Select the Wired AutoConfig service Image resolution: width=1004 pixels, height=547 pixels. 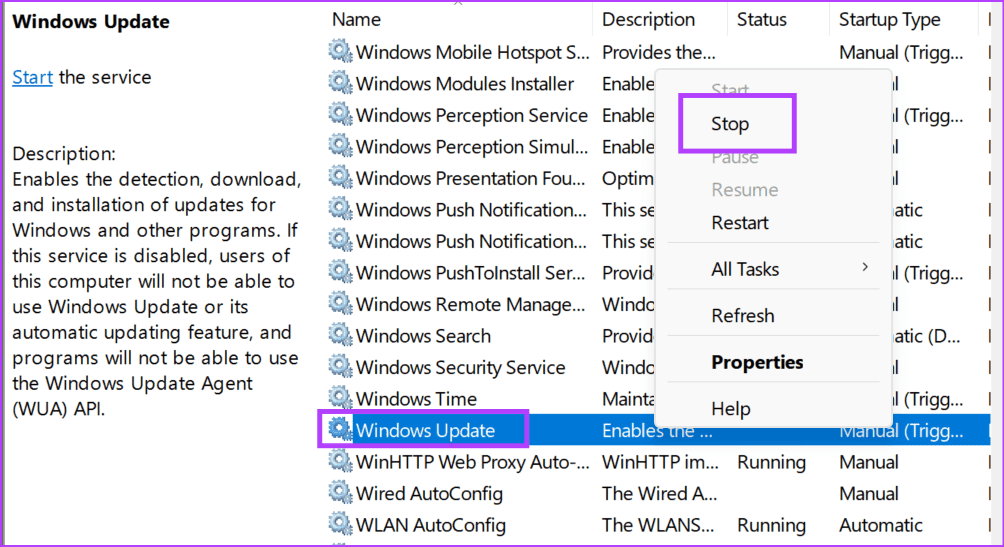[429, 493]
